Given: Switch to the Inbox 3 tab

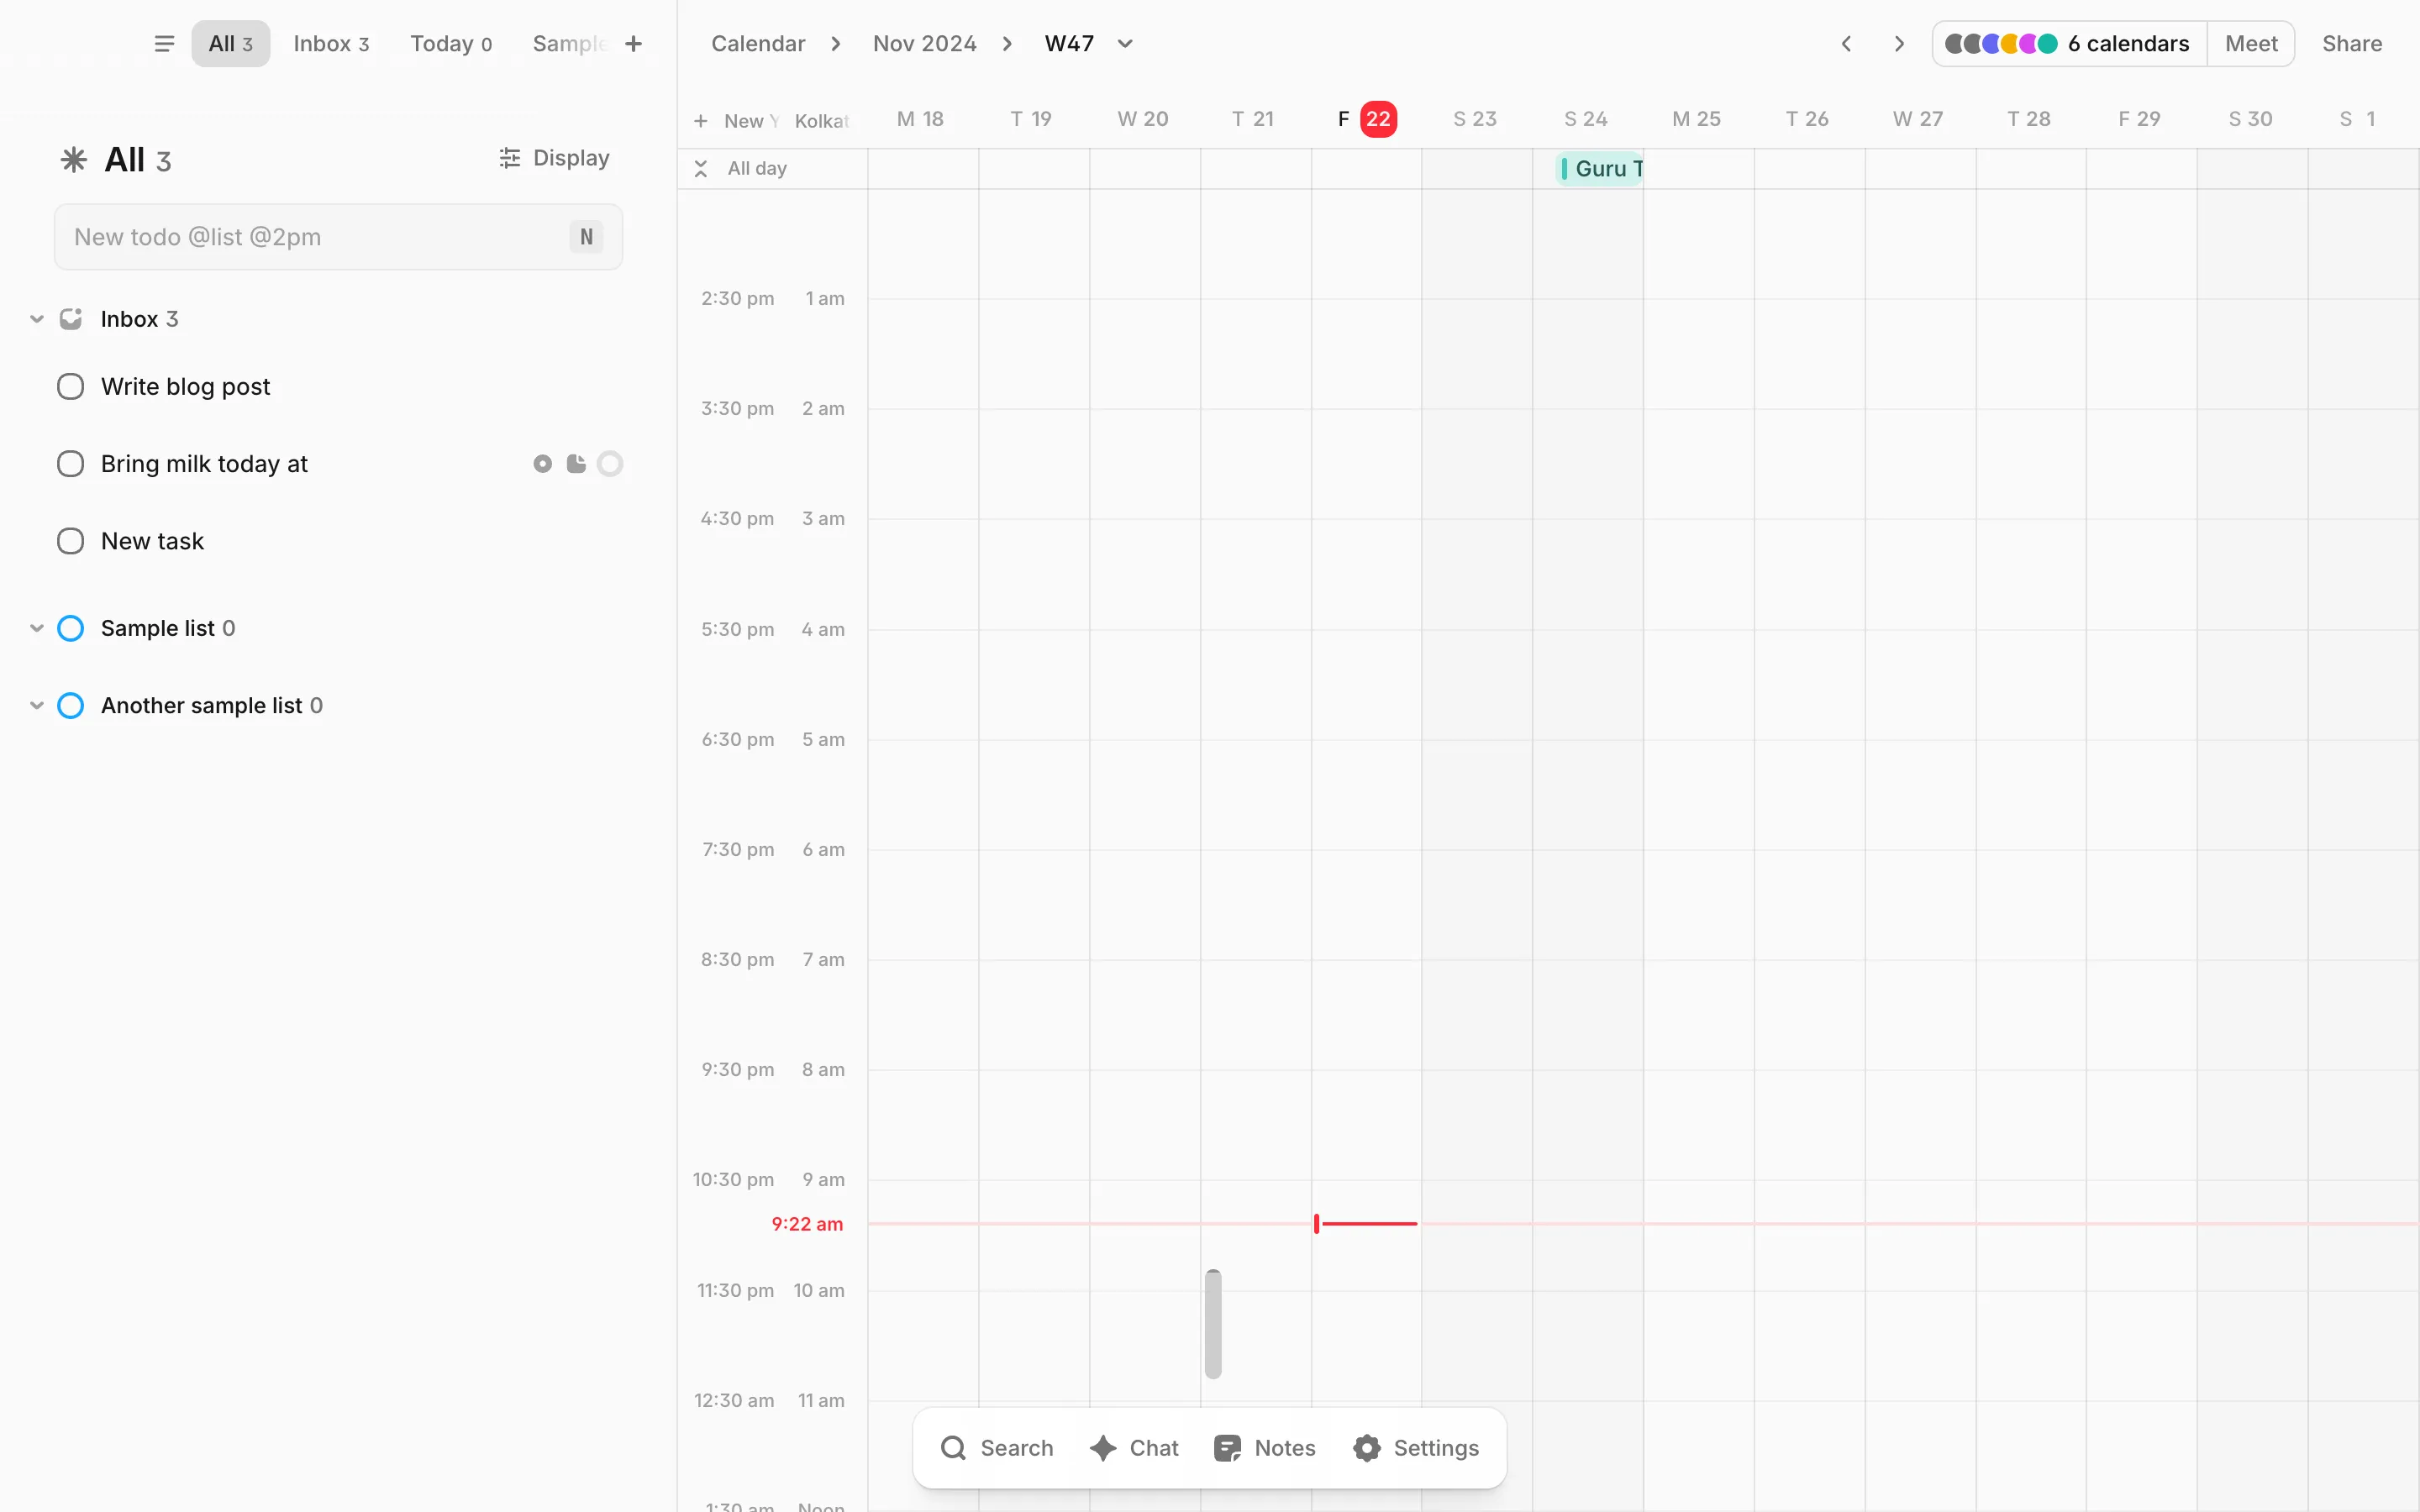Looking at the screenshot, I should (331, 44).
